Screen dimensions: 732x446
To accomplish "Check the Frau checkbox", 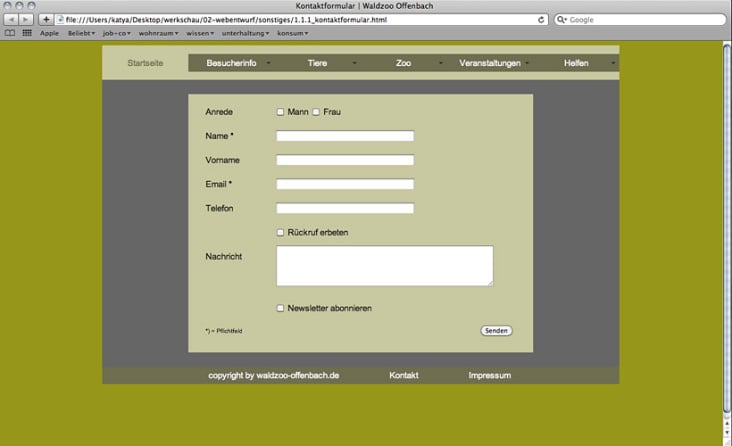I will tap(316, 112).
